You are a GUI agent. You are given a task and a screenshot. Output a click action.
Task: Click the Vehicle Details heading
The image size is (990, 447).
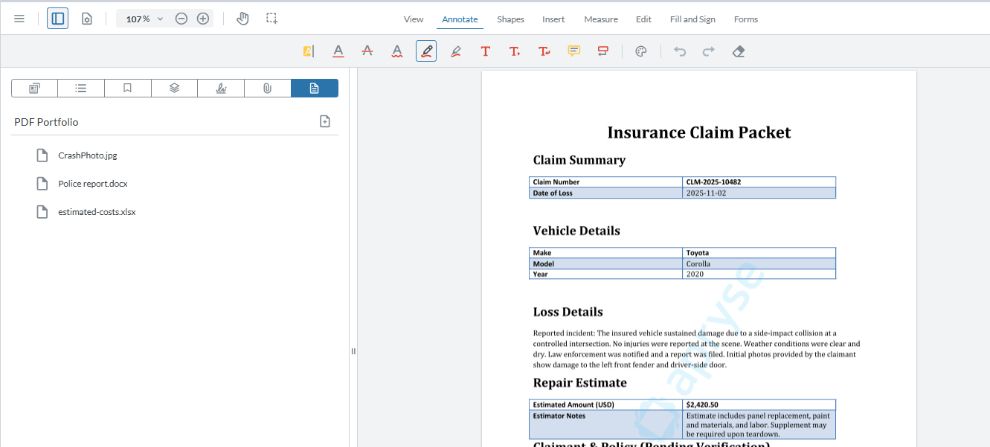[576, 230]
